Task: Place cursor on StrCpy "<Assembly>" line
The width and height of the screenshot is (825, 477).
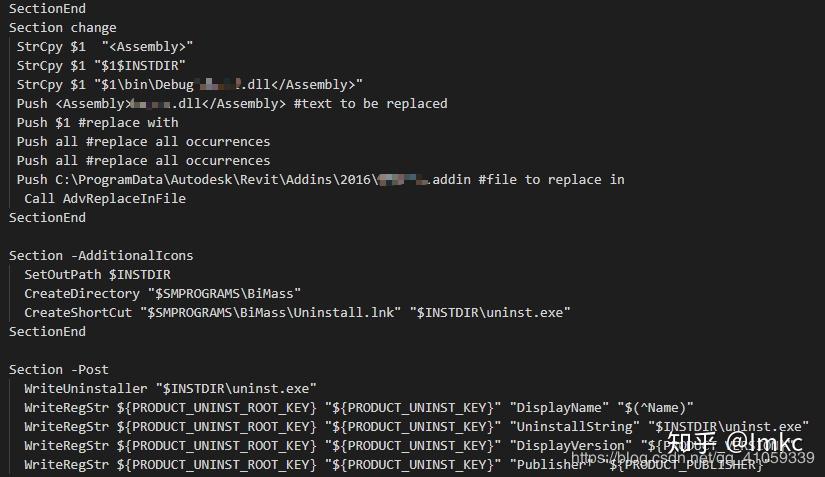Action: pos(104,46)
